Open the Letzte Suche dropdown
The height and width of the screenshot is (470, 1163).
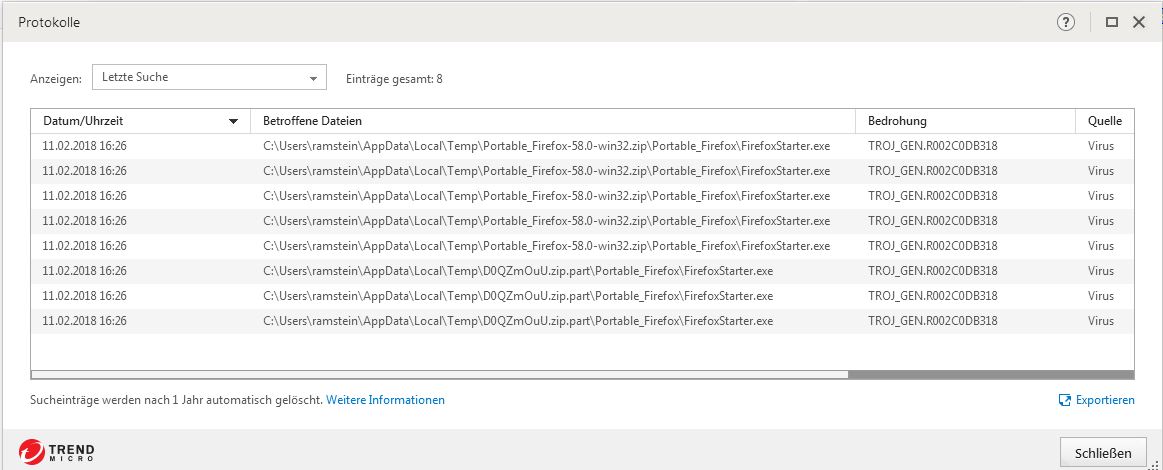click(209, 77)
